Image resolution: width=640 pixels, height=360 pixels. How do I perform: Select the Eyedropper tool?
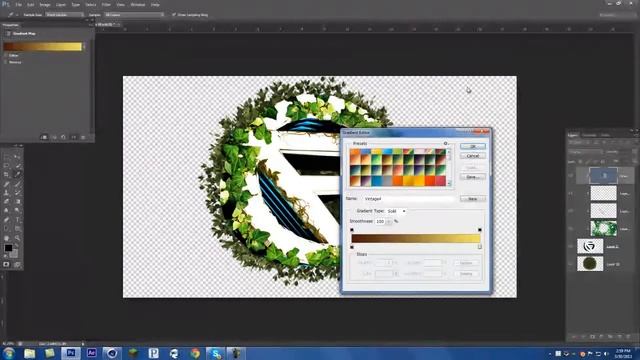coord(18,175)
